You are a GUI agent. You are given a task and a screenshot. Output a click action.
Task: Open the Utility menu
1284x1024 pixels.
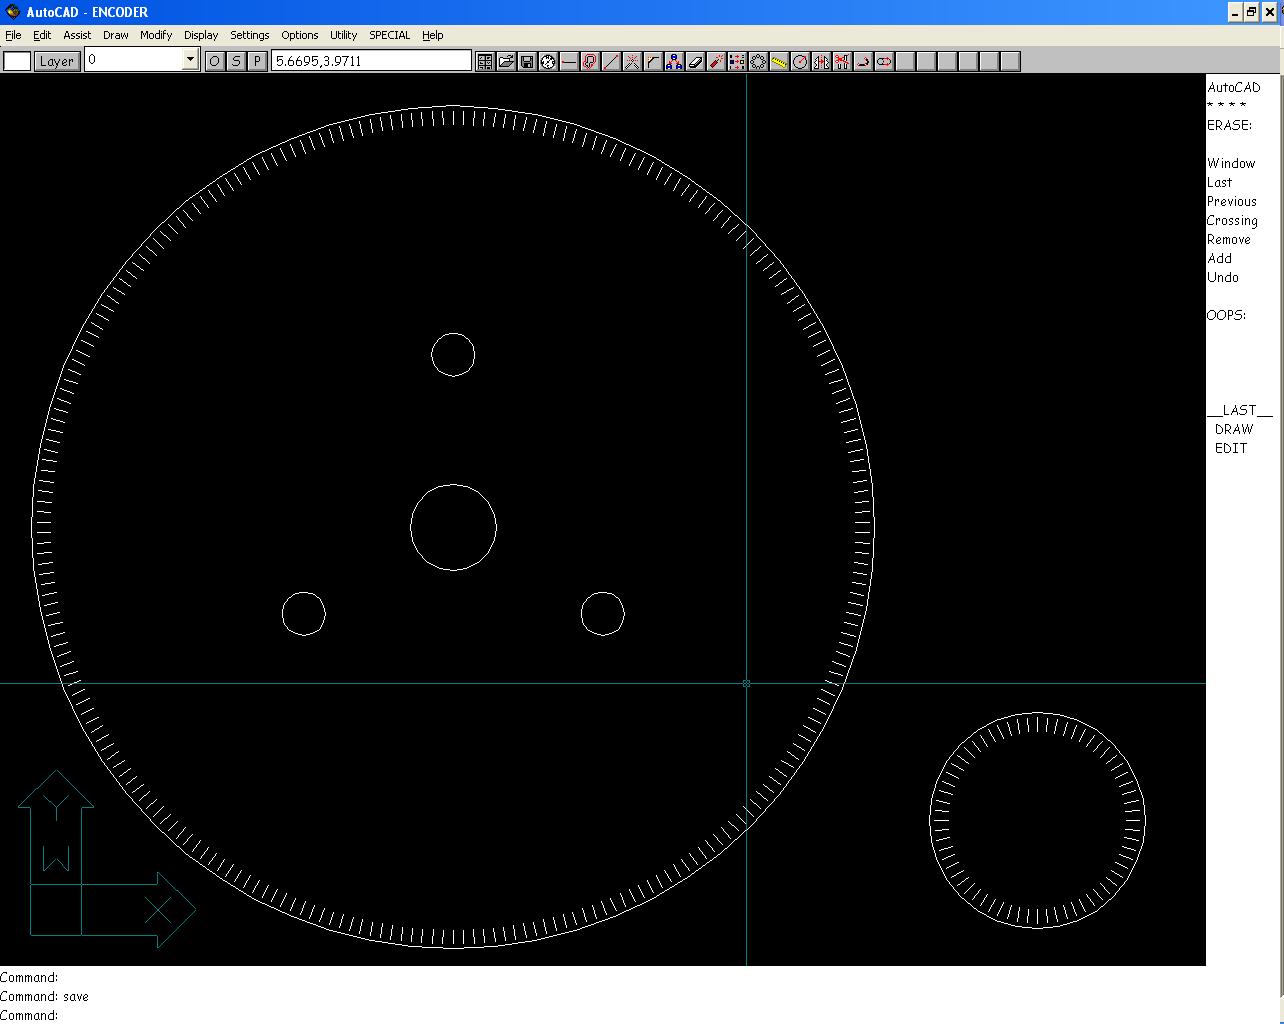coord(344,35)
